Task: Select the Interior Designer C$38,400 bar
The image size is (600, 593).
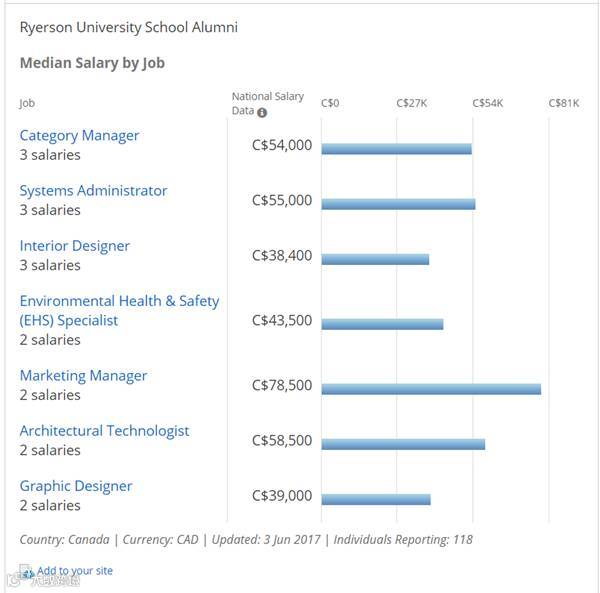Action: [x=375, y=259]
